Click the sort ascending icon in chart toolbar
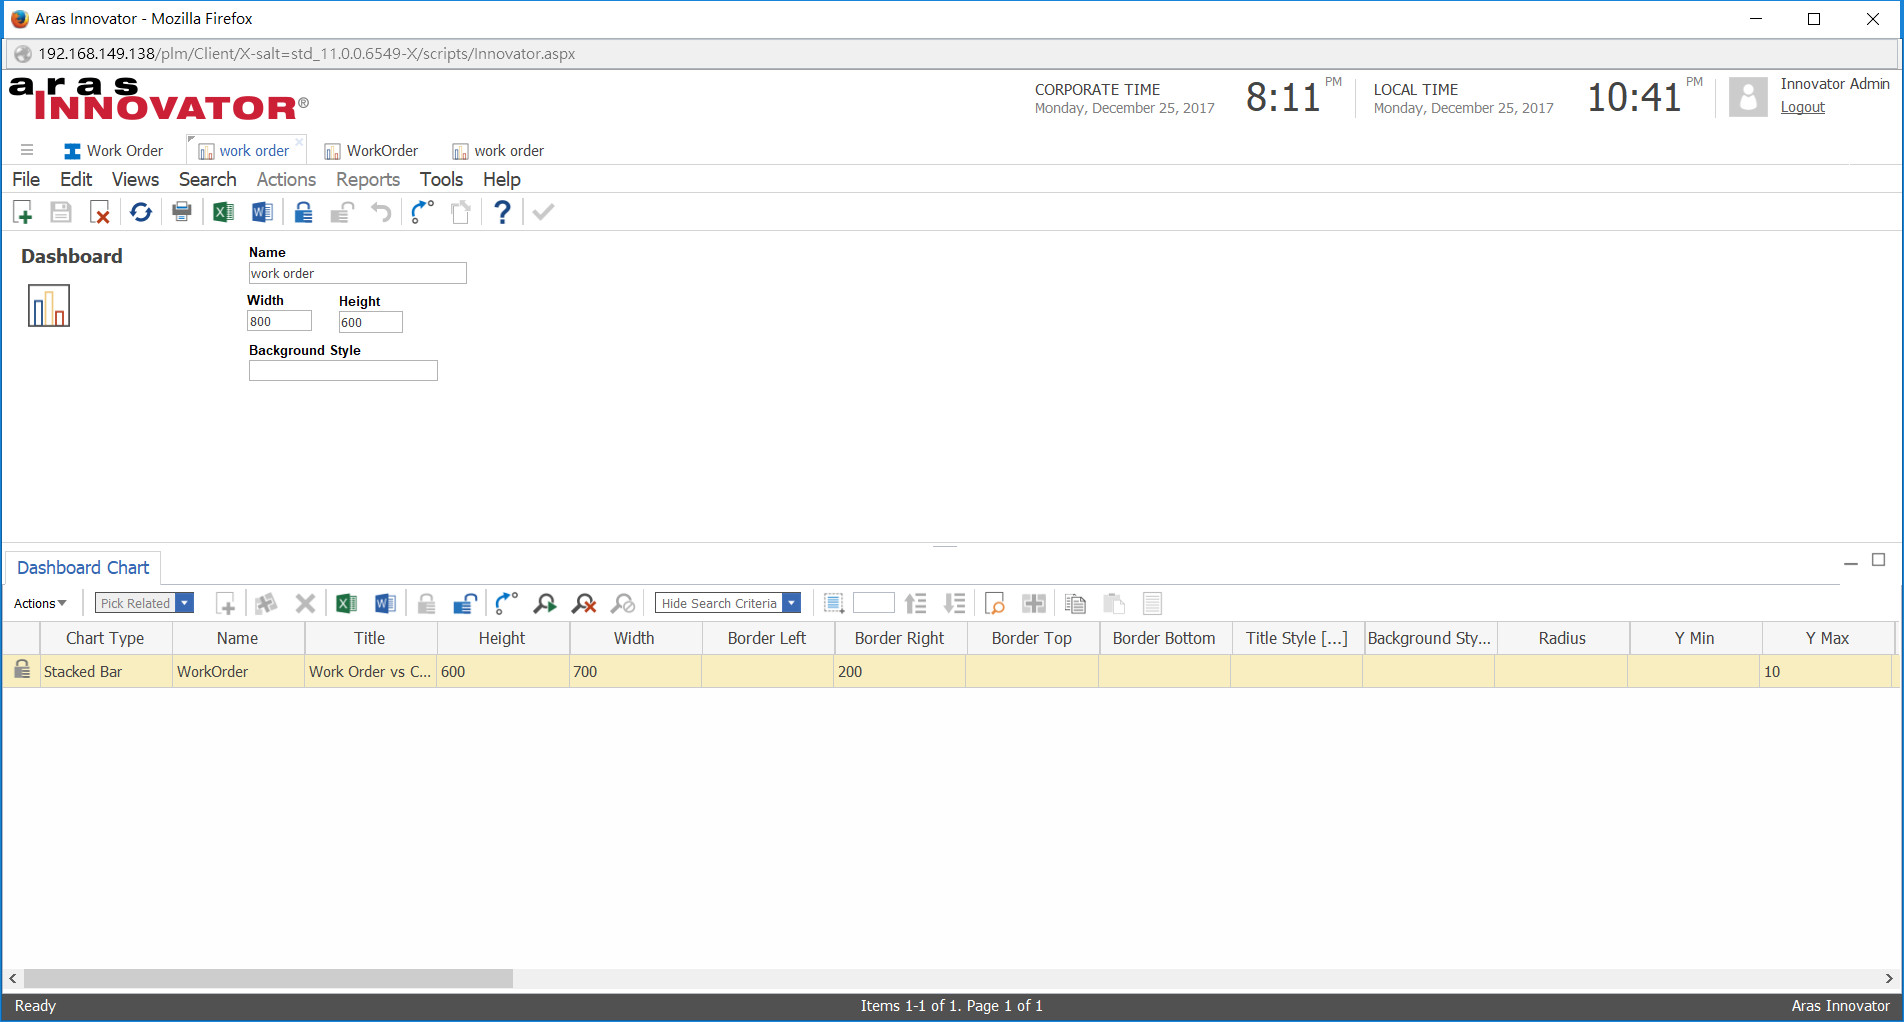 [915, 603]
